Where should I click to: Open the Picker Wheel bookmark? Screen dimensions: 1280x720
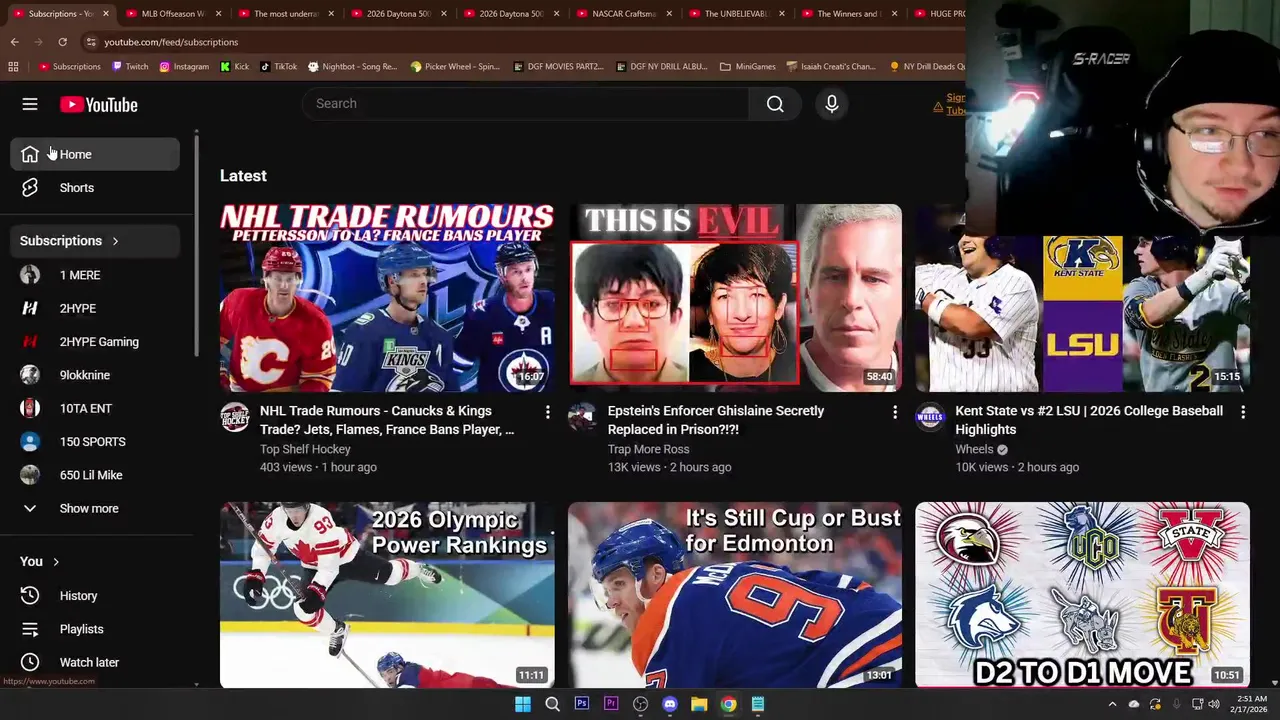point(455,66)
